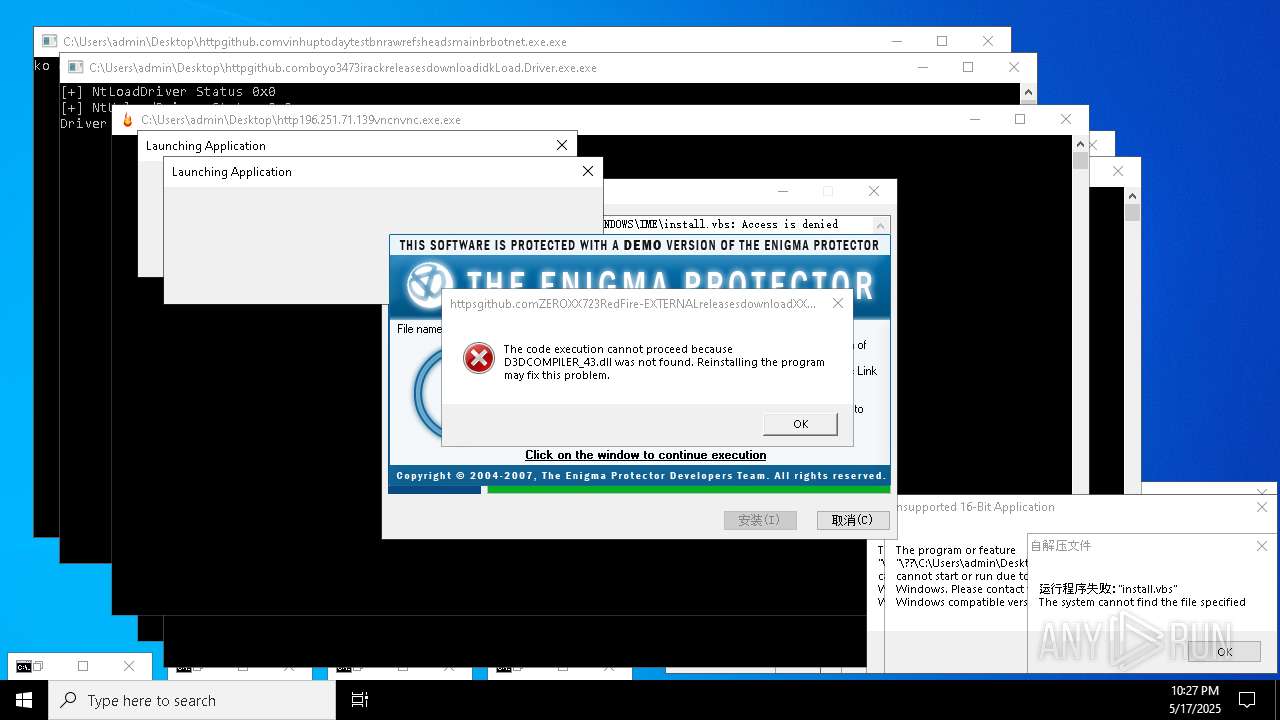Click the 'Type here to search' box

192,700
